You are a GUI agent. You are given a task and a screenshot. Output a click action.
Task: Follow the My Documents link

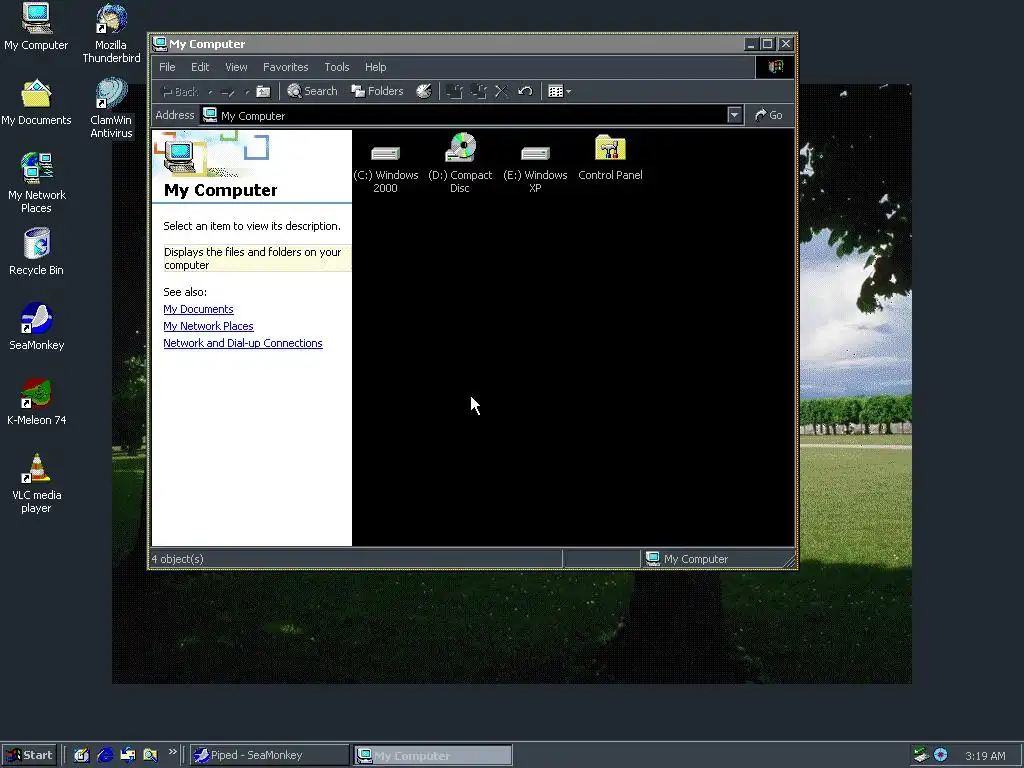click(x=198, y=309)
